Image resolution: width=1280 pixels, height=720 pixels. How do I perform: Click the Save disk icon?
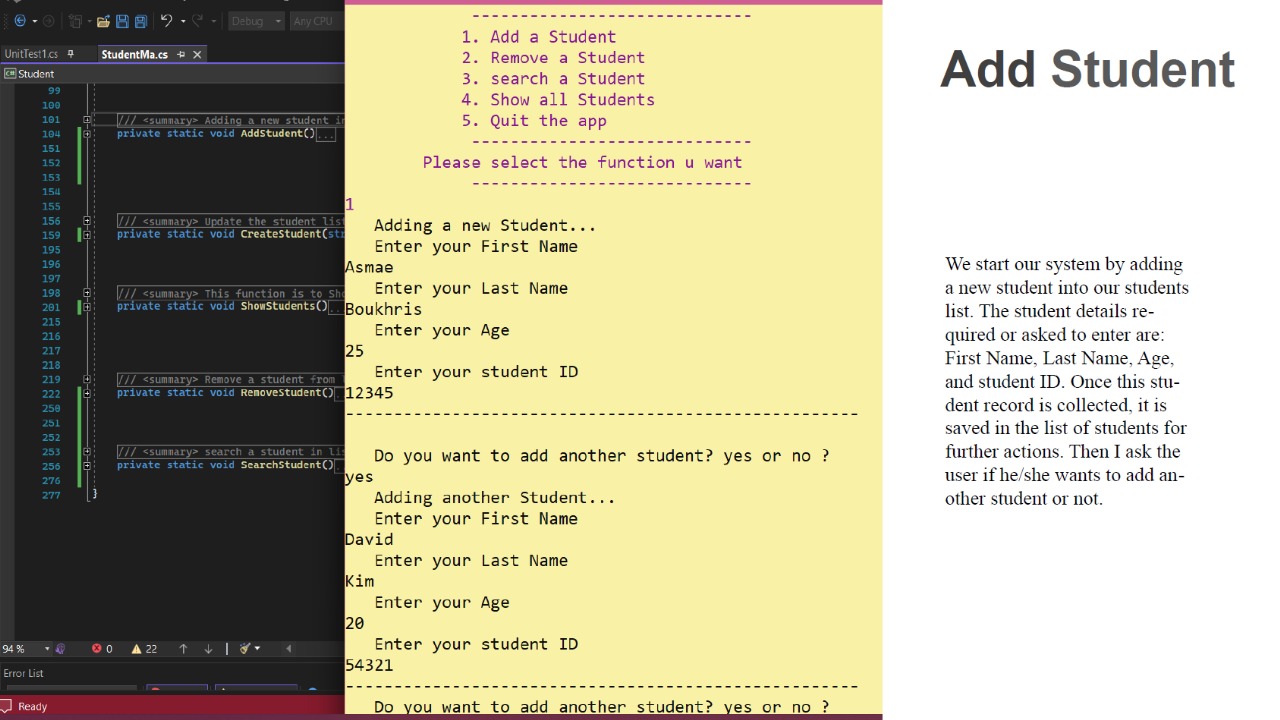pyautogui.click(x=122, y=21)
